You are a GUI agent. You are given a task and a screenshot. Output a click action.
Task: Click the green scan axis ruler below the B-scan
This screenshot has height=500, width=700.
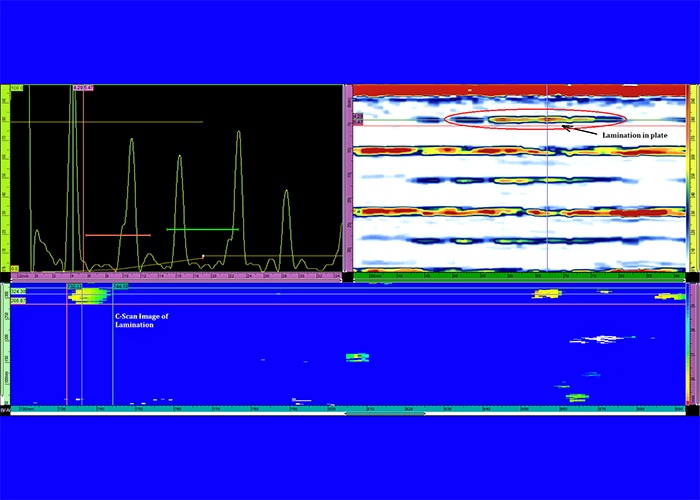[519, 276]
